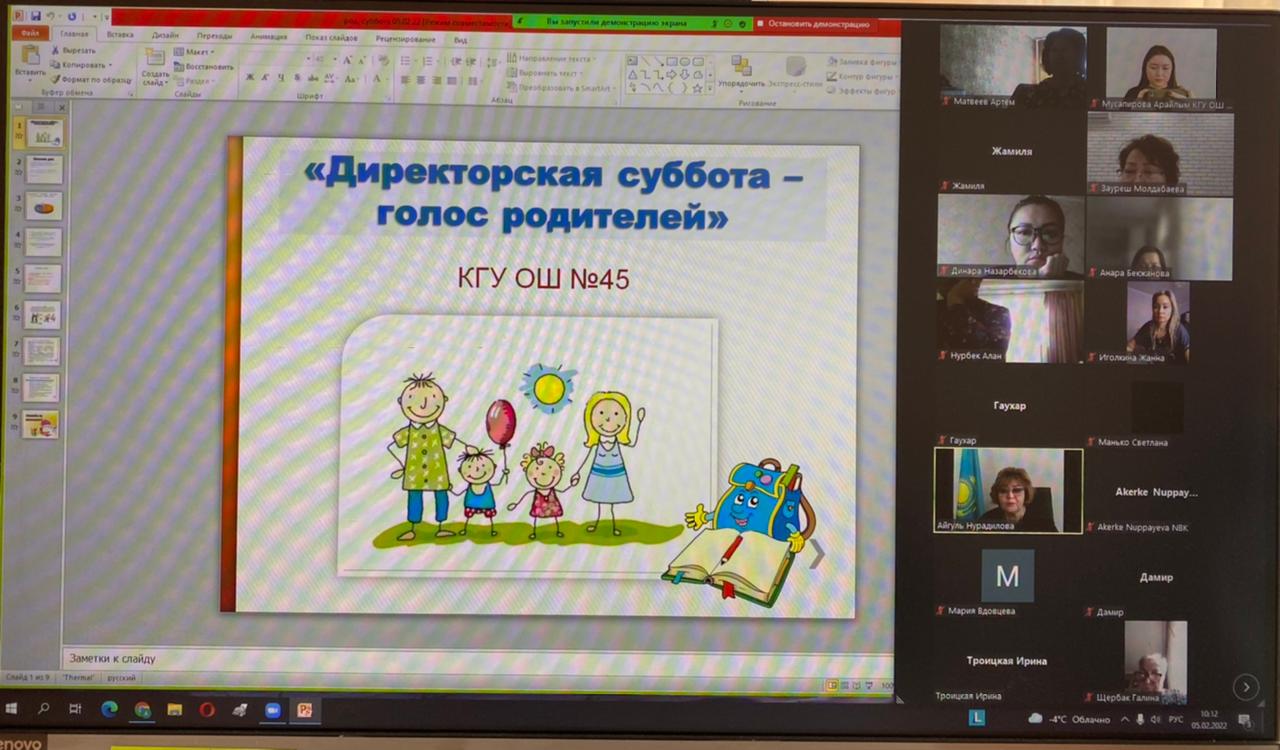Click the Save icon in quick access toolbar

(36, 17)
